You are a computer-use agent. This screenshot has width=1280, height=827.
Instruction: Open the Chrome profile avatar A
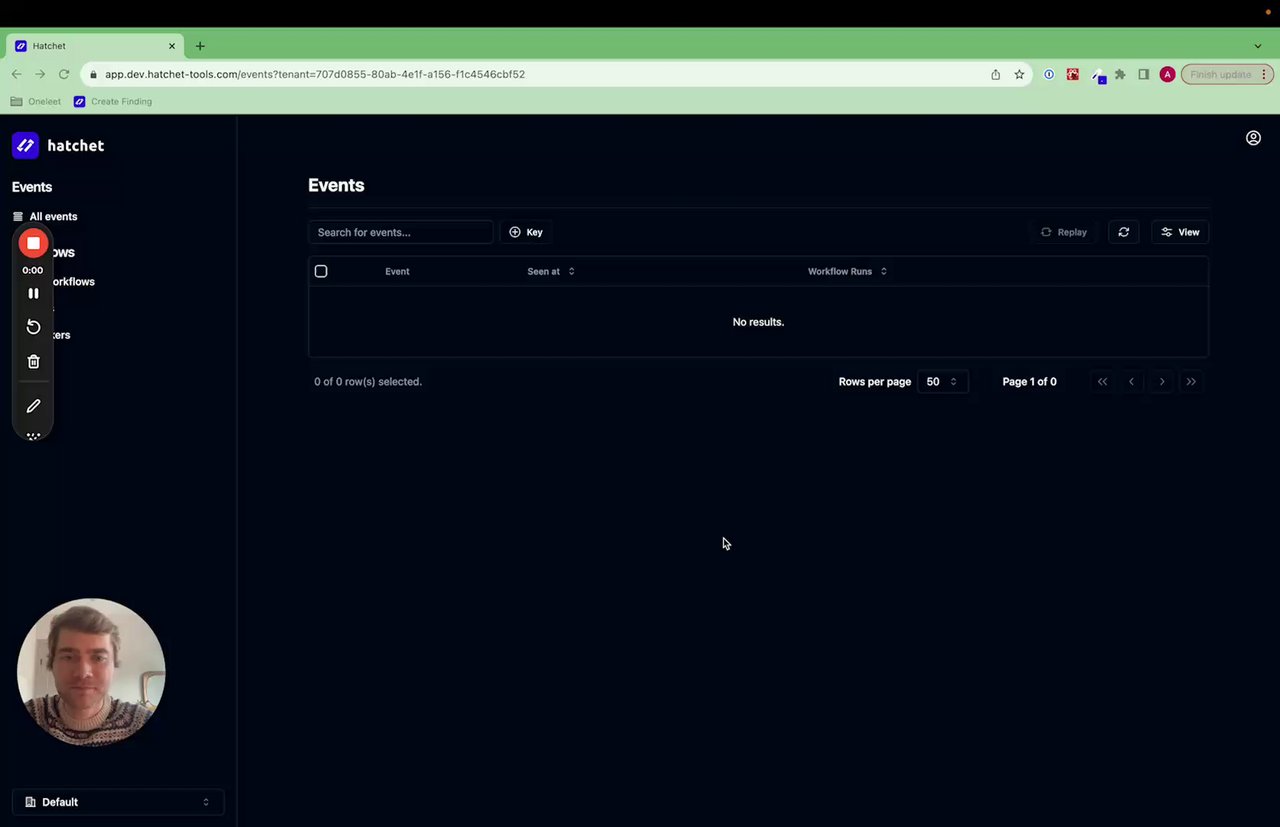click(1167, 74)
